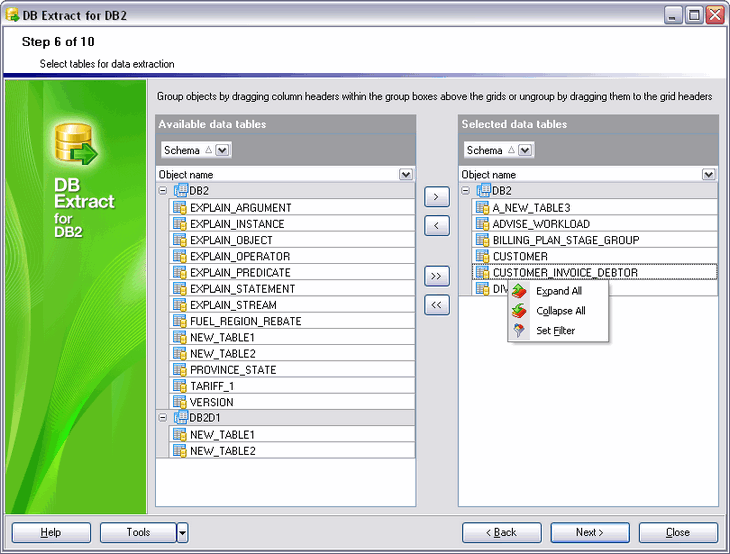Open Object name filter dropdown in Selected tables
This screenshot has height=554, width=730.
click(x=708, y=175)
